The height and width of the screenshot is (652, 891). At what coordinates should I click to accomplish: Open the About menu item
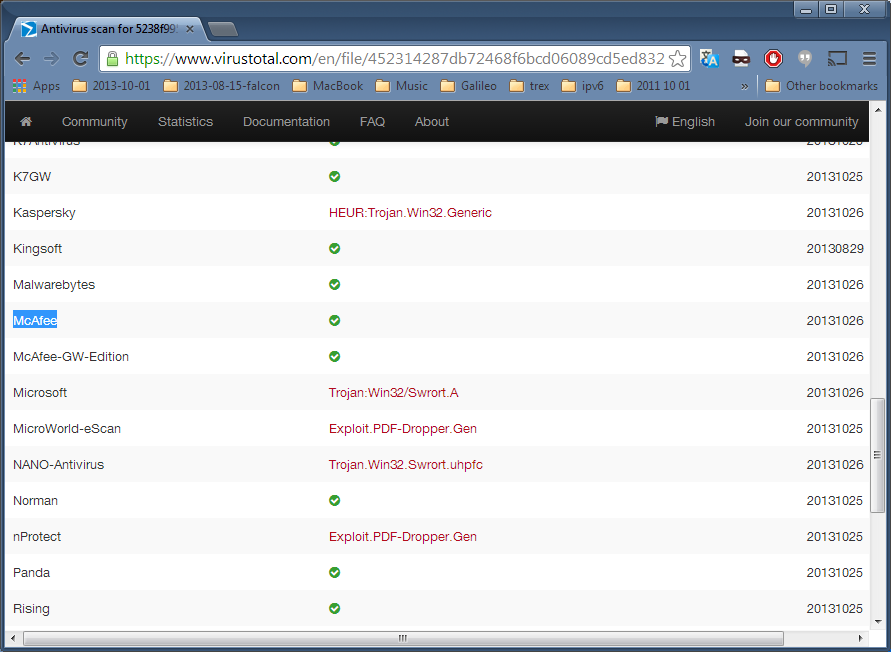pyautogui.click(x=432, y=122)
